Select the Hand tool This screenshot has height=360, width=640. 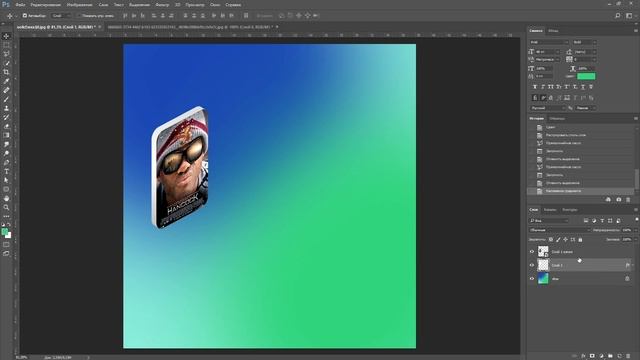pyautogui.click(x=6, y=198)
